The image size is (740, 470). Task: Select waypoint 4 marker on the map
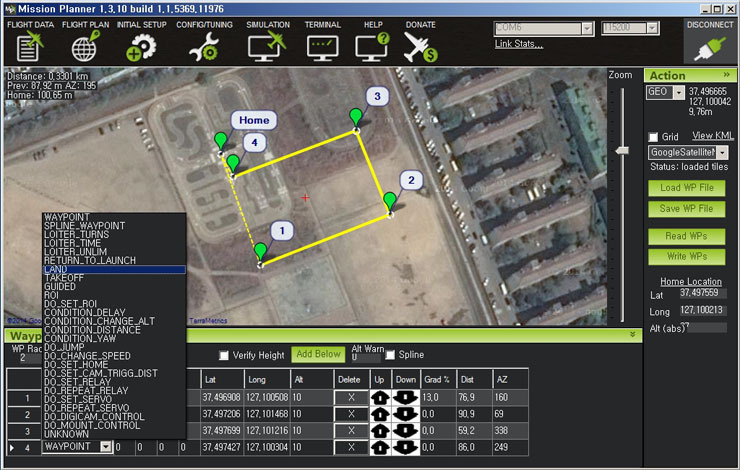(x=233, y=163)
